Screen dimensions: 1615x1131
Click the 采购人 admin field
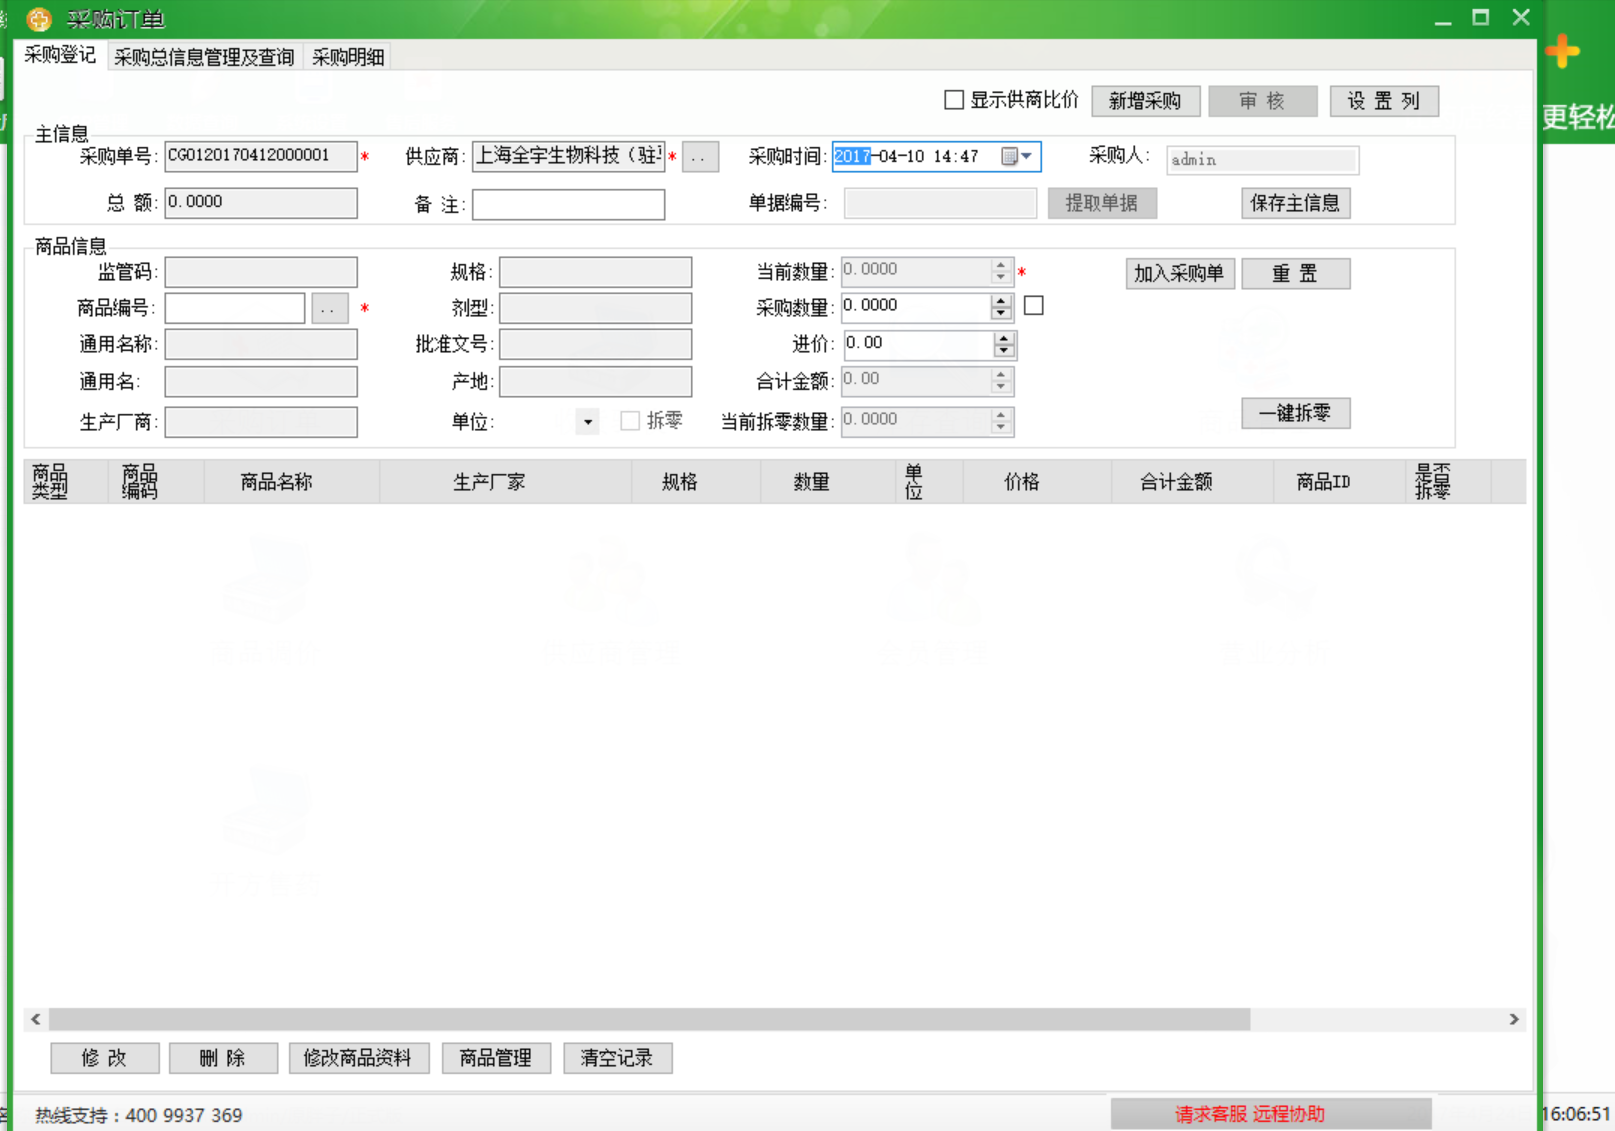[1262, 160]
